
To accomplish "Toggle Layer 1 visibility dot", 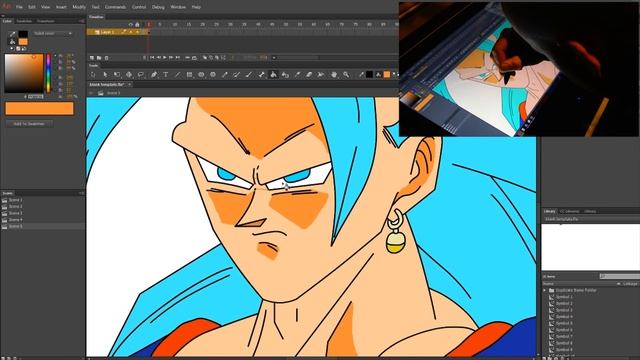I will (x=131, y=32).
